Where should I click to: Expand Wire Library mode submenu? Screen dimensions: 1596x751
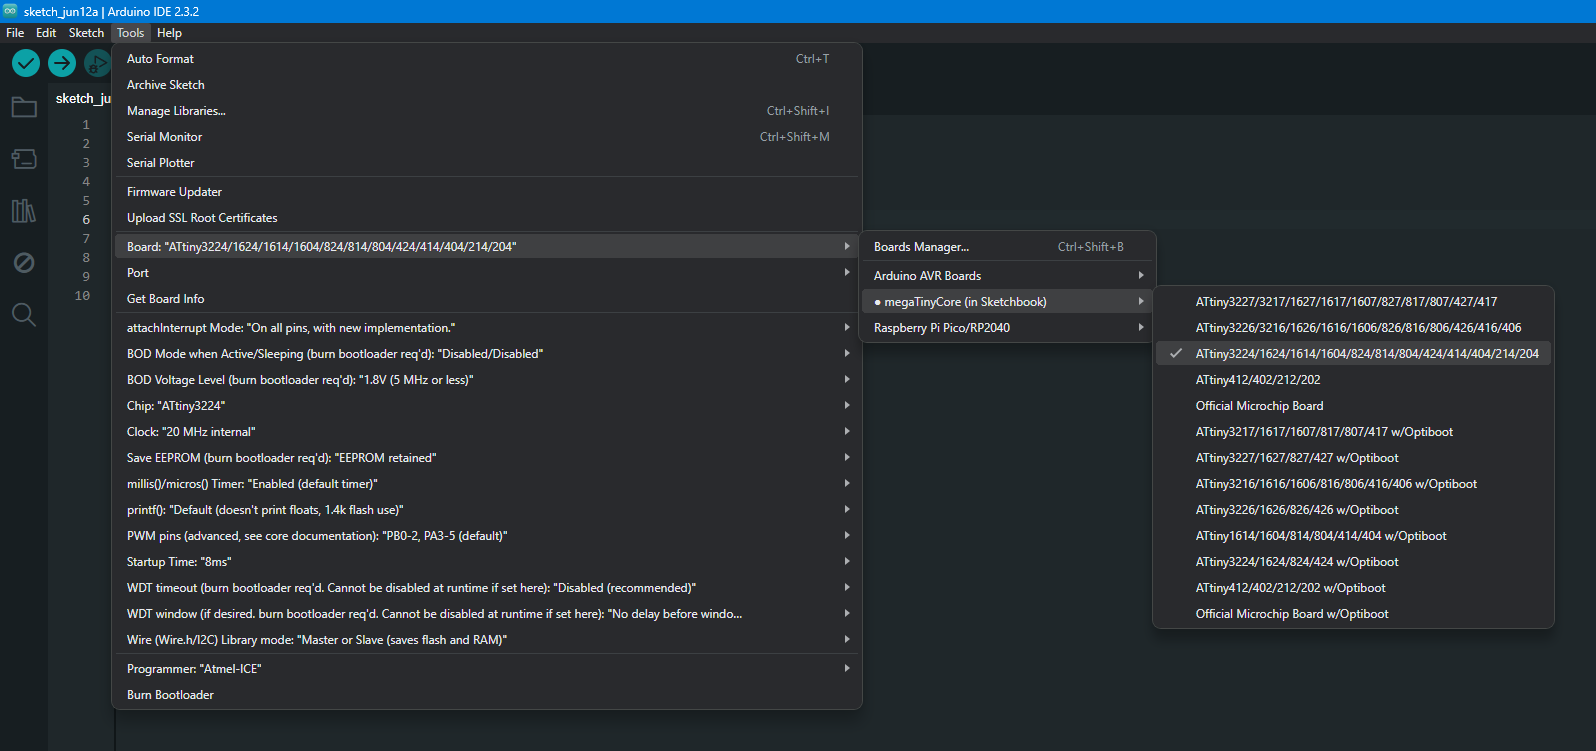(487, 640)
